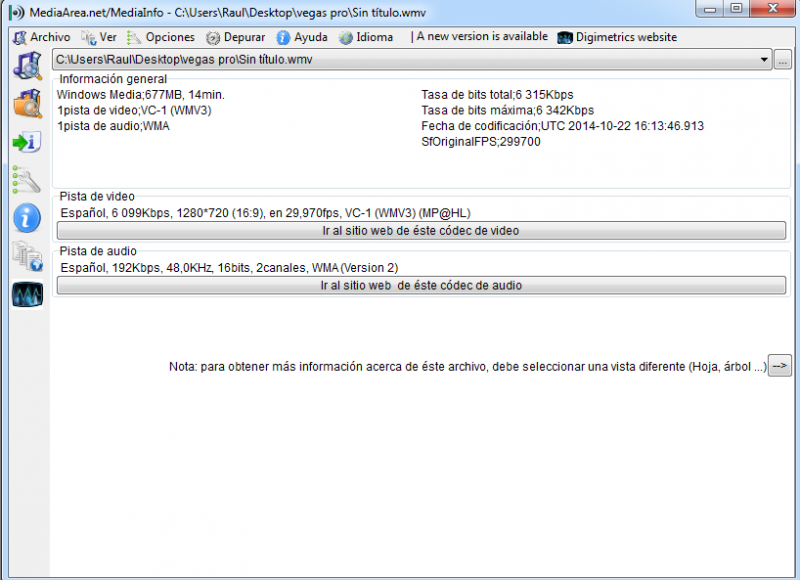Open file via sidebar film-magnifier icon
The width and height of the screenshot is (800, 580).
(x=28, y=65)
